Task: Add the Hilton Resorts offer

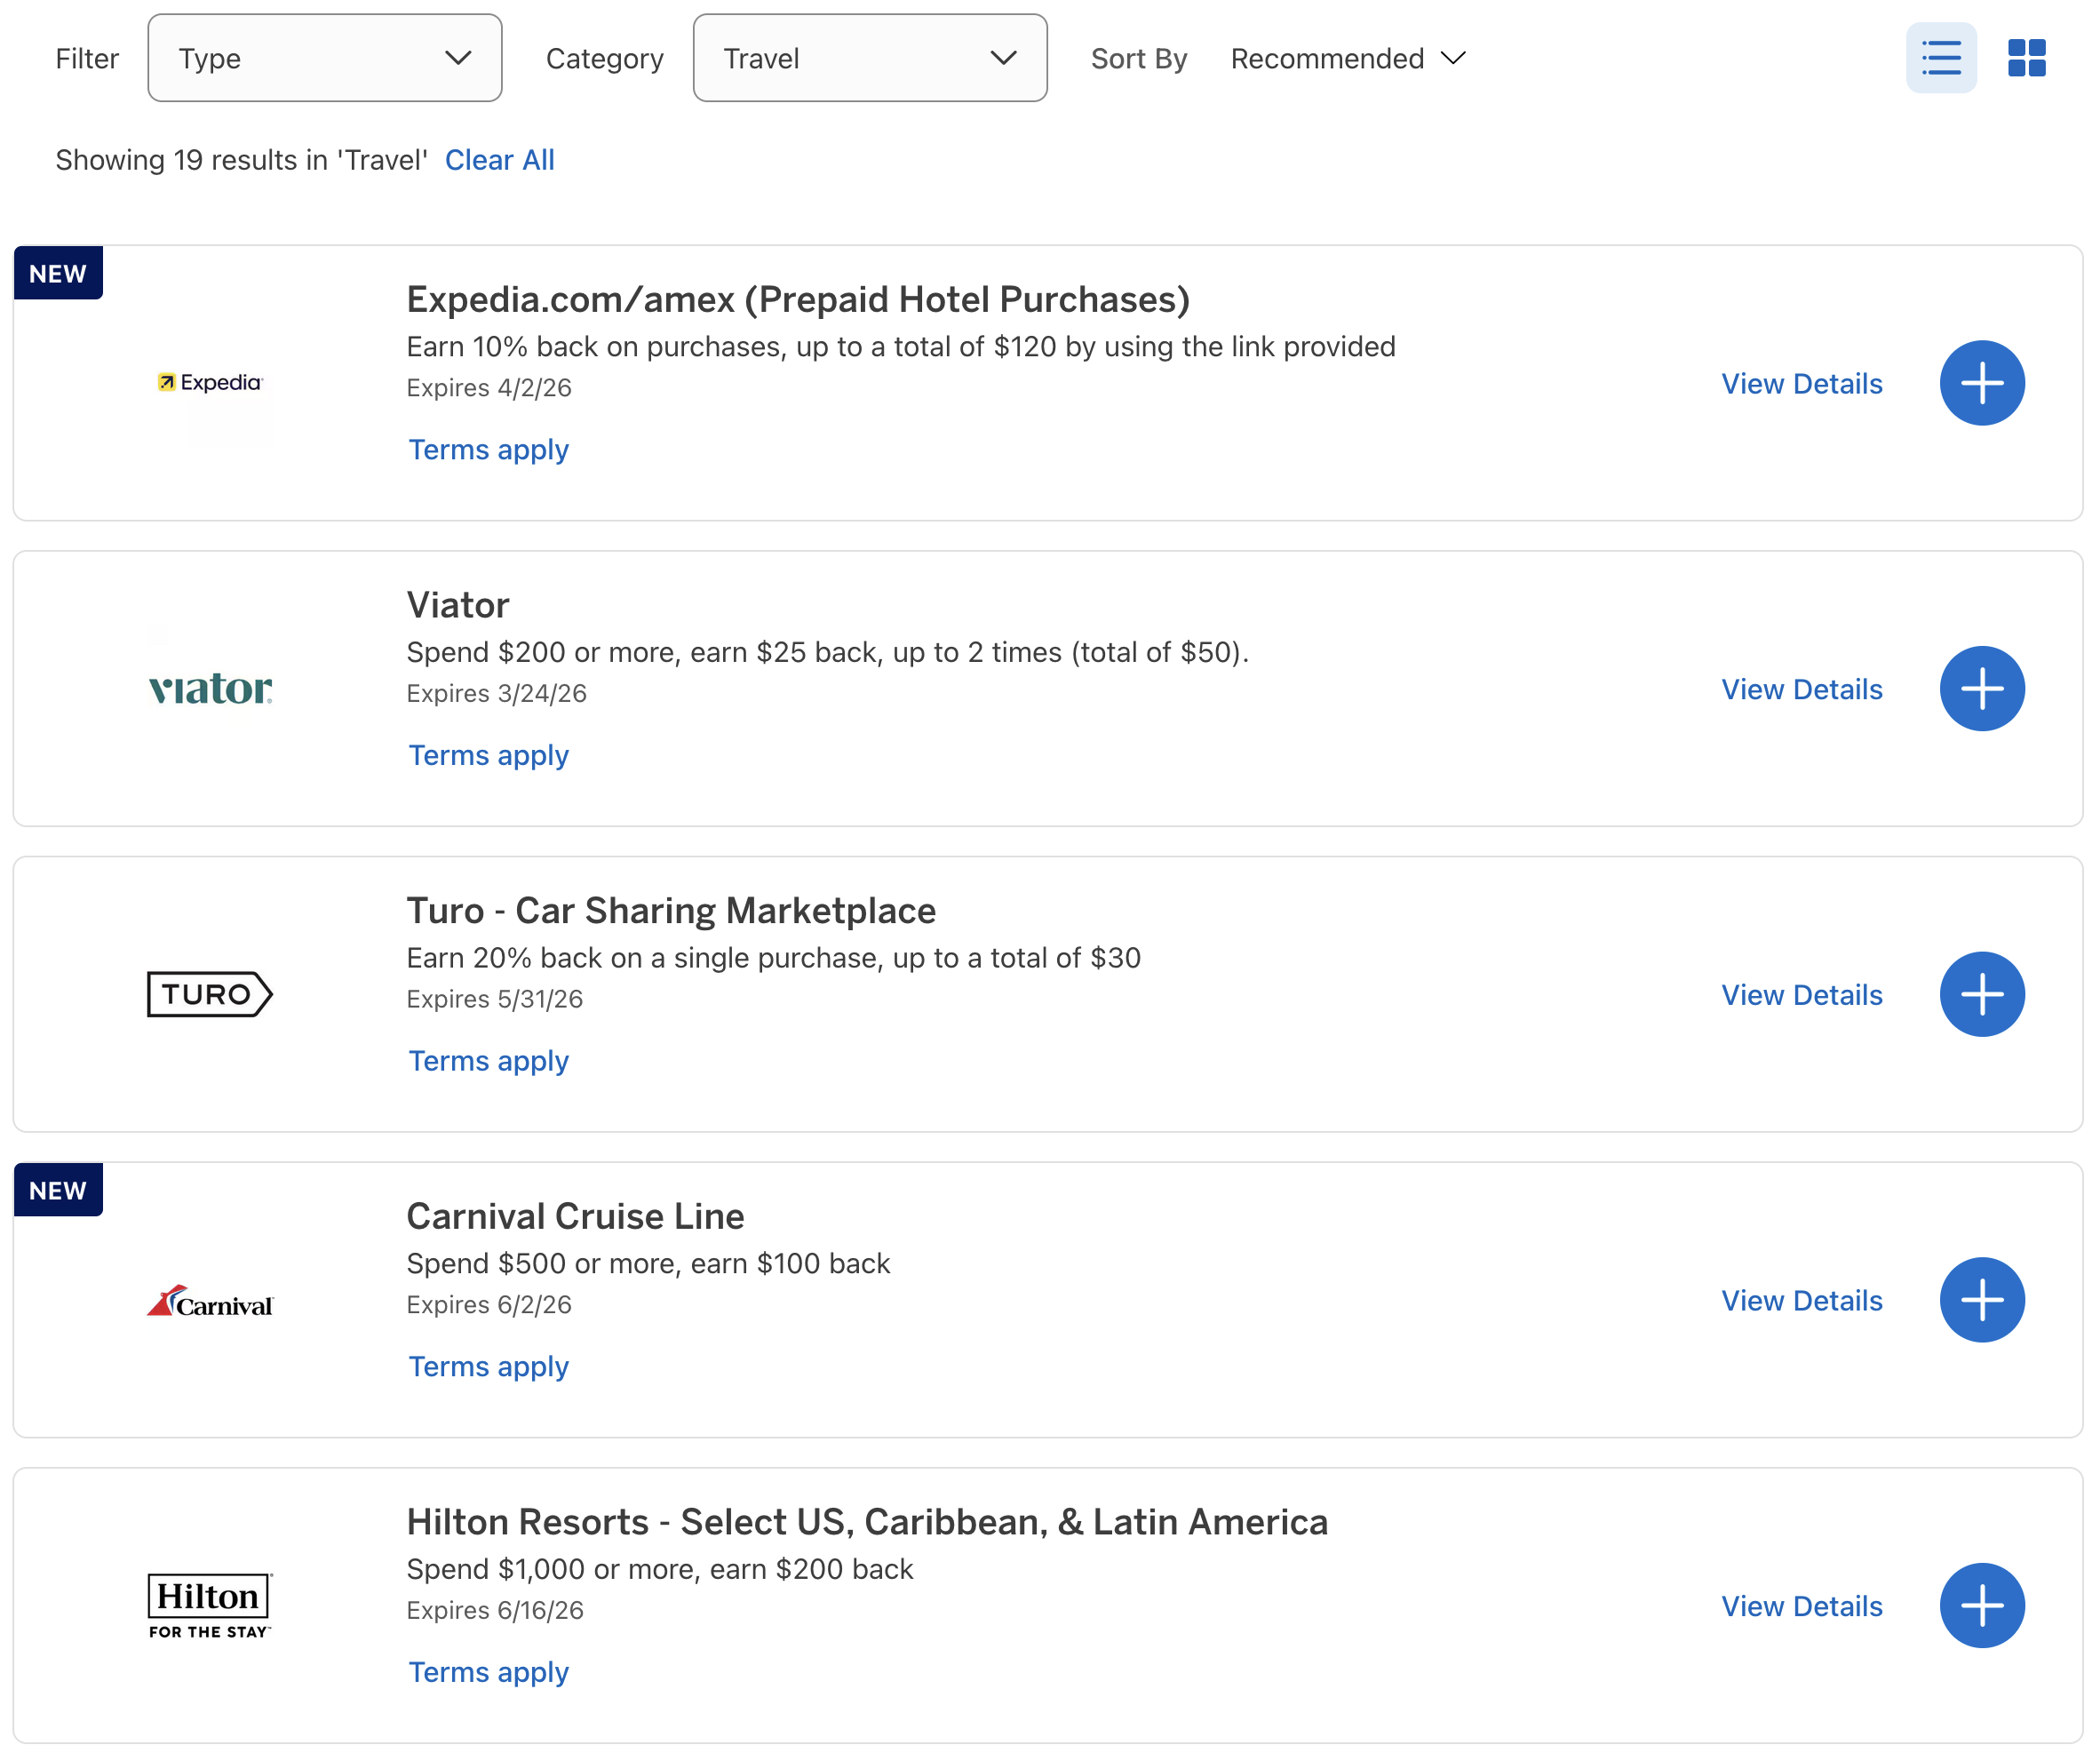Action: [x=1982, y=1605]
